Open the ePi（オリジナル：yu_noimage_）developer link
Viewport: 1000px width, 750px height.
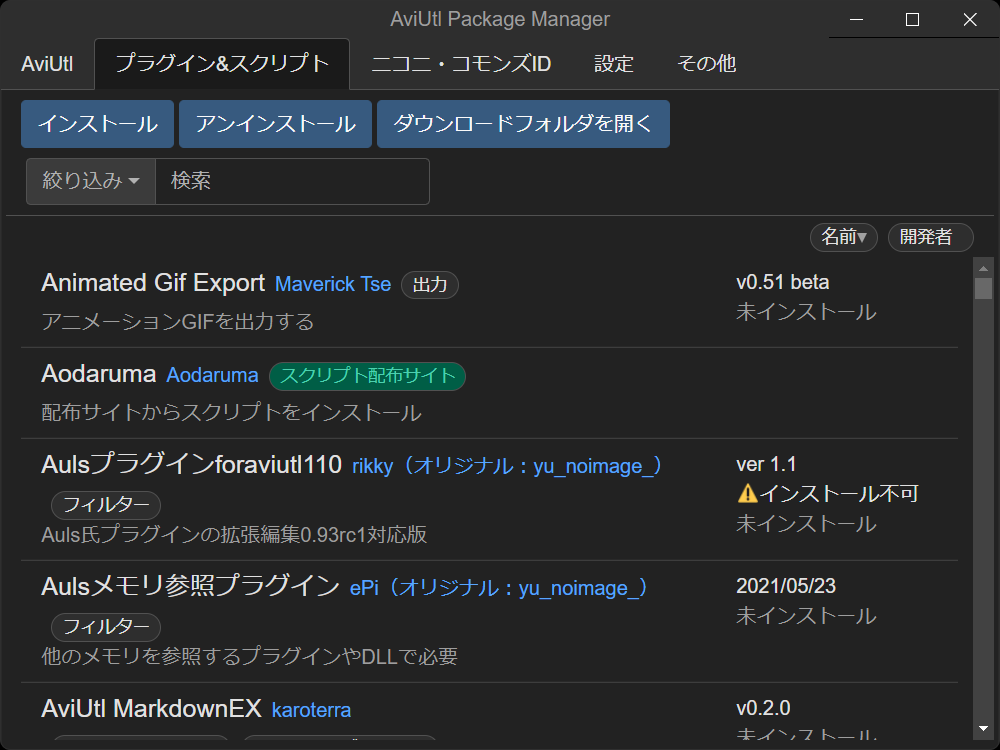[499, 588]
